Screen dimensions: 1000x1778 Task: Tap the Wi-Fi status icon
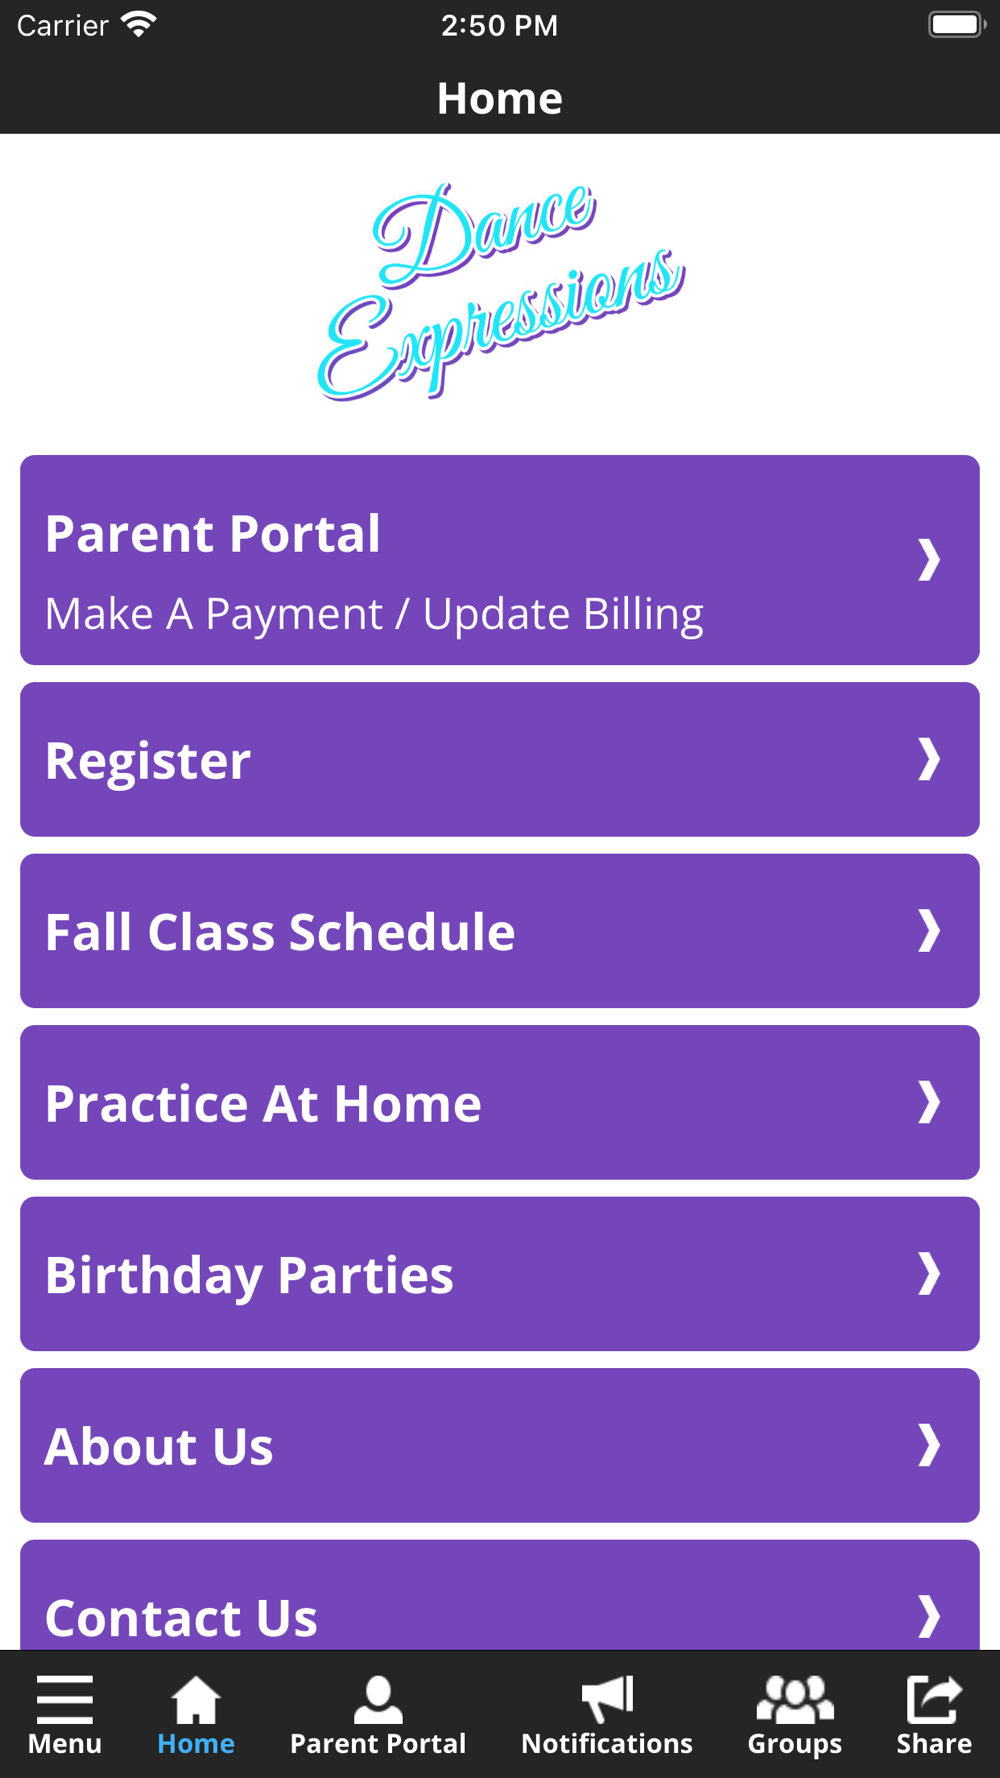(x=139, y=24)
